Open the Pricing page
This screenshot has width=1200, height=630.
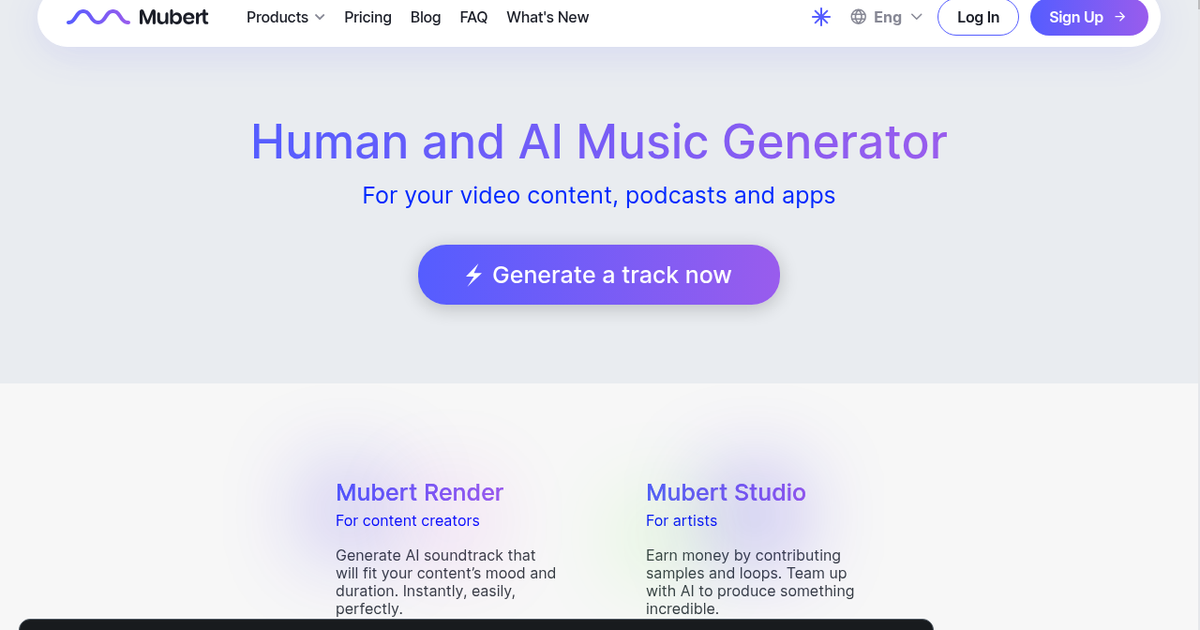pyautogui.click(x=368, y=17)
